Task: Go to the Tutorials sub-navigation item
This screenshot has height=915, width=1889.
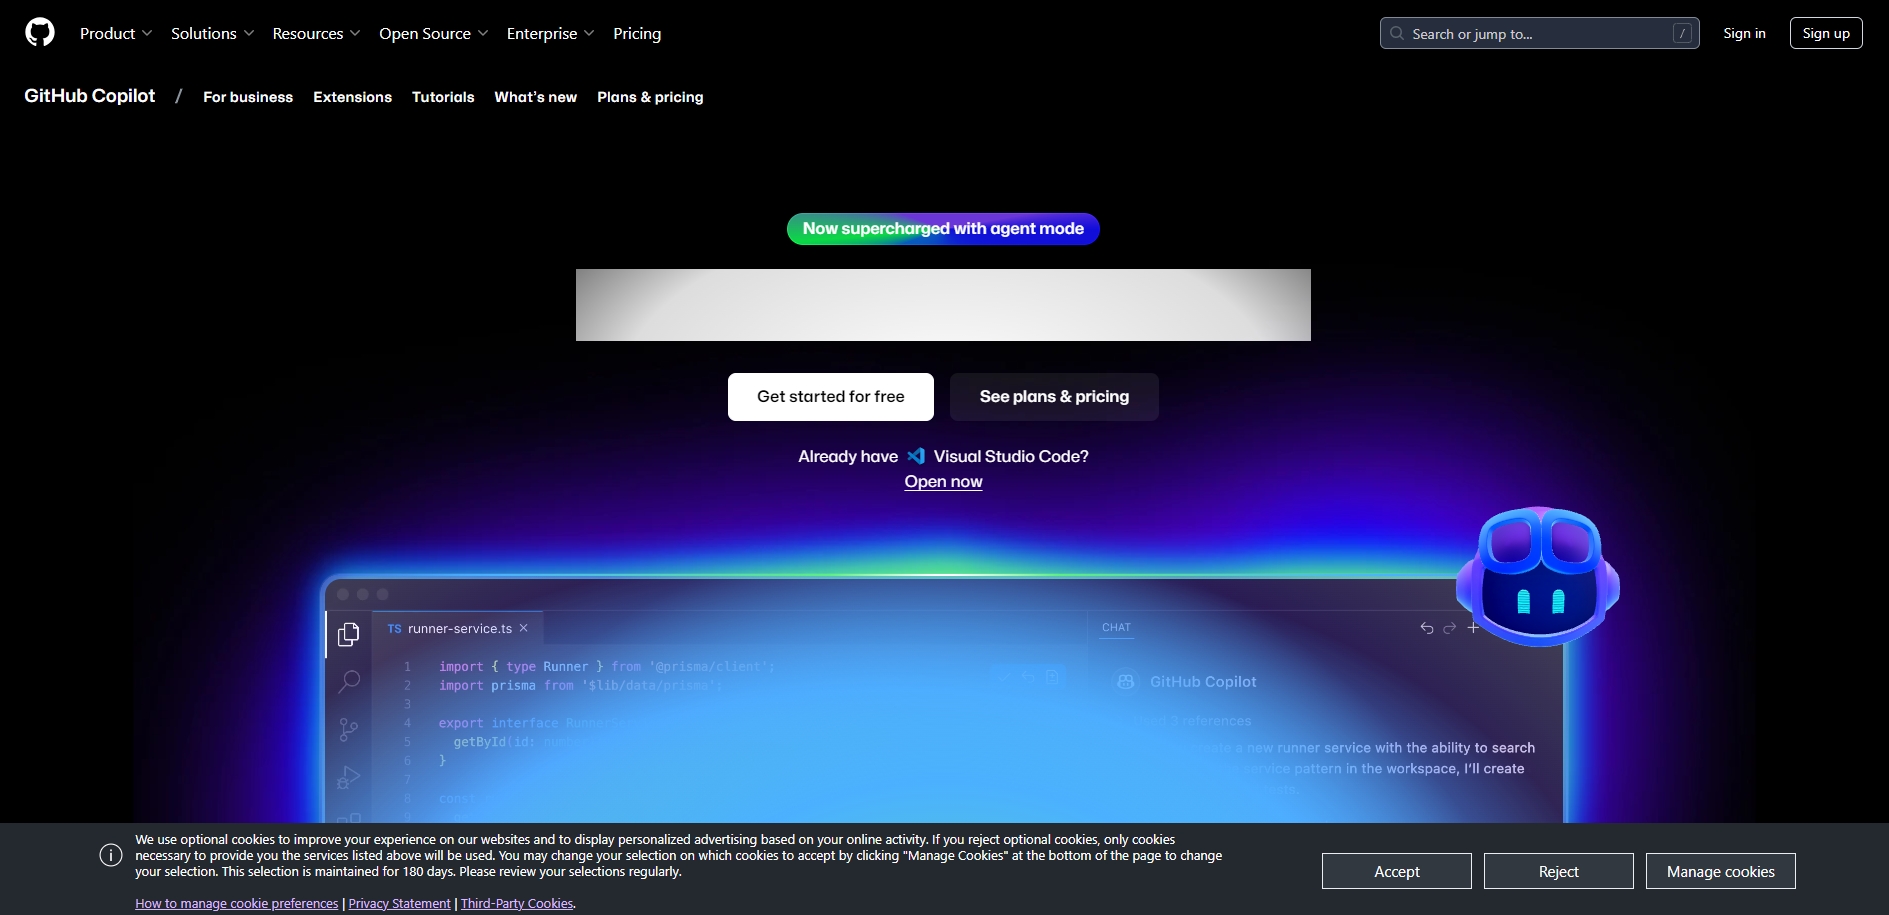Action: [443, 97]
